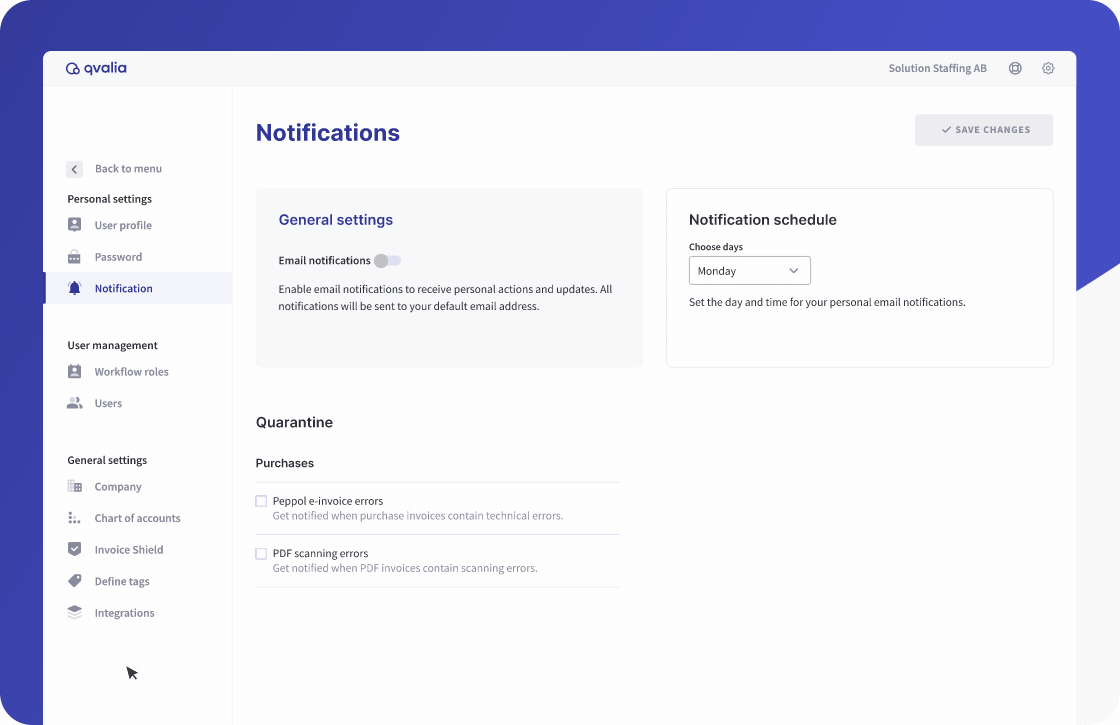1120x725 pixels.
Task: Open the settings gear in the top bar
Action: point(1048,68)
